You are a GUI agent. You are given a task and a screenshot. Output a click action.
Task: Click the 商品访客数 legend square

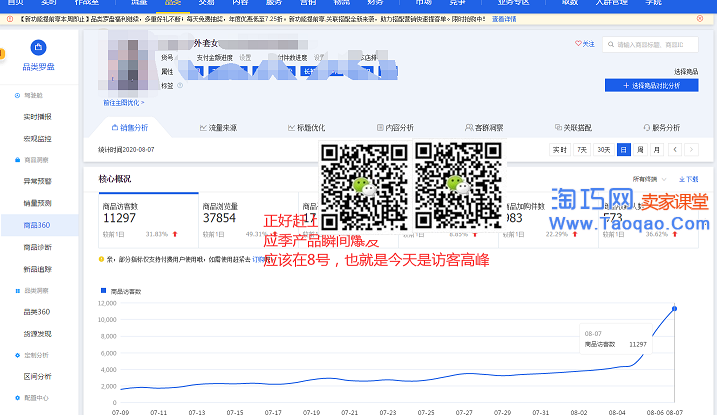pos(103,291)
